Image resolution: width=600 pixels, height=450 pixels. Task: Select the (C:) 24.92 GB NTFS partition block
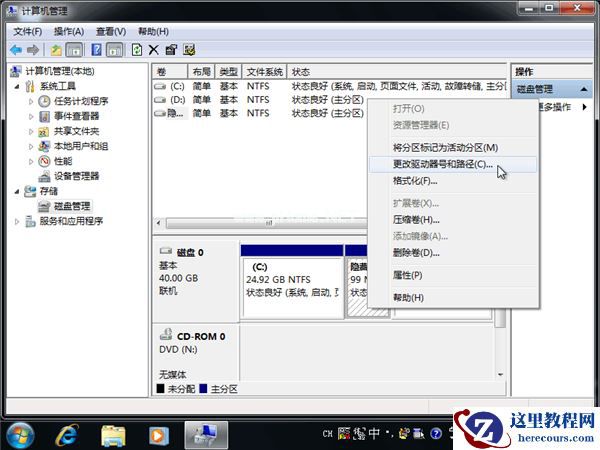click(292, 287)
